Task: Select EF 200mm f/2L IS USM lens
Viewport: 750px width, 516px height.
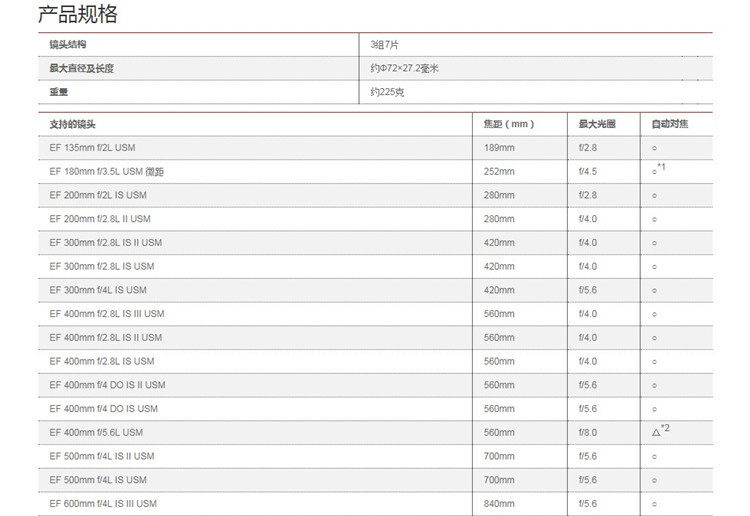Action: (x=98, y=195)
